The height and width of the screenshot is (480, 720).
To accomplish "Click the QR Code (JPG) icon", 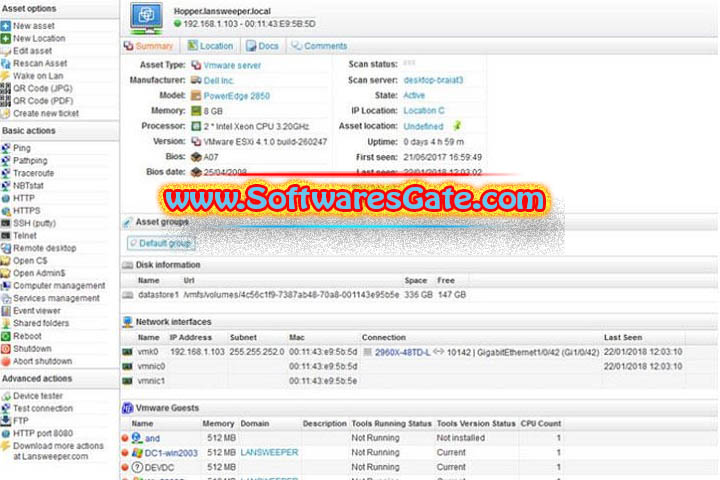I will coord(6,88).
